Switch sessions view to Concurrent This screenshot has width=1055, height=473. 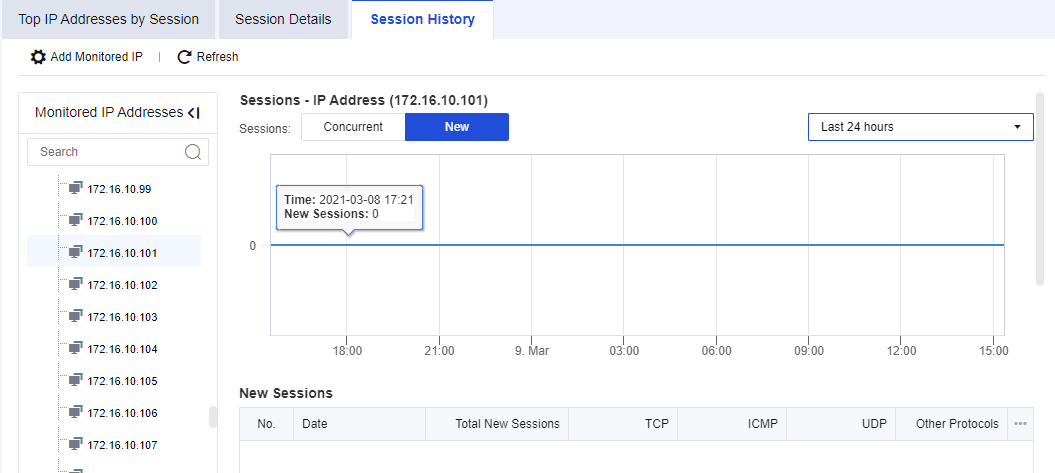point(353,127)
